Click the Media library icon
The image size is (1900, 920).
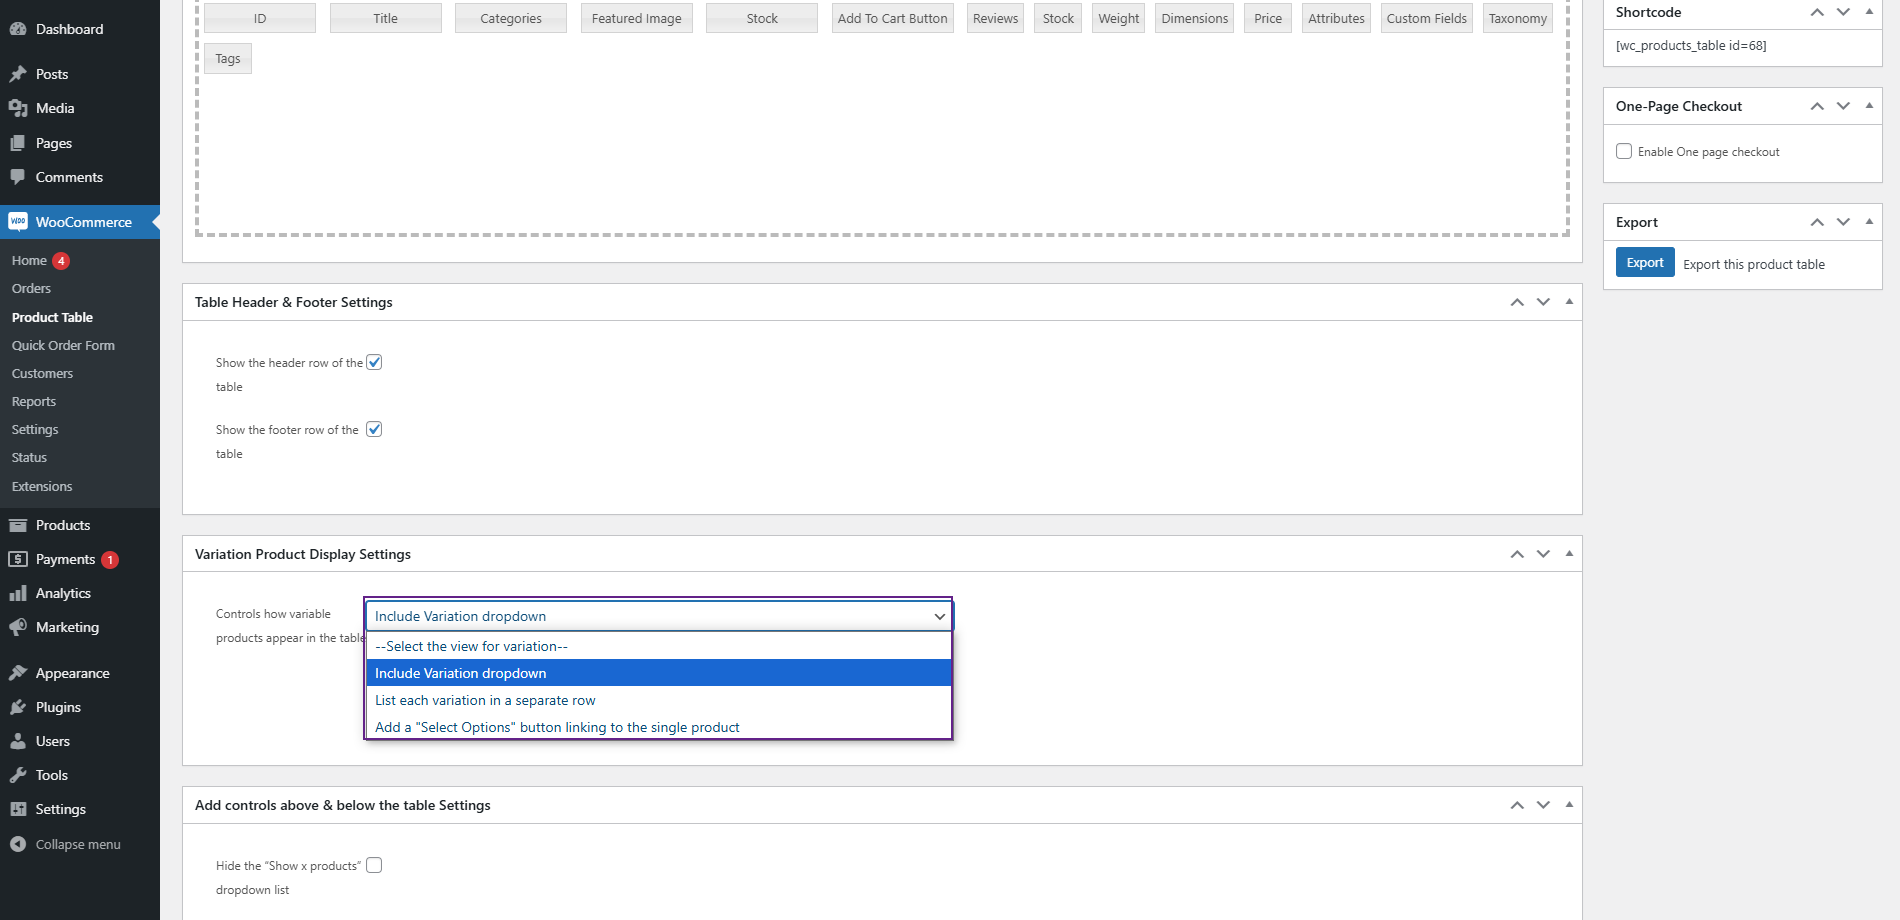(18, 108)
